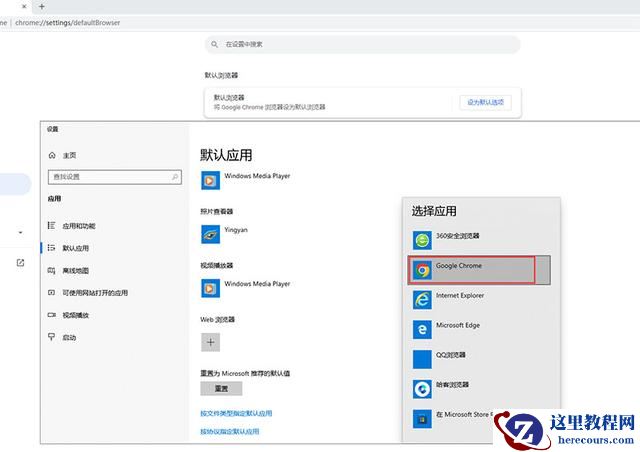The image size is (640, 452).
Task: Select 默认应用 in Settings sidebar
Action: click(76, 248)
